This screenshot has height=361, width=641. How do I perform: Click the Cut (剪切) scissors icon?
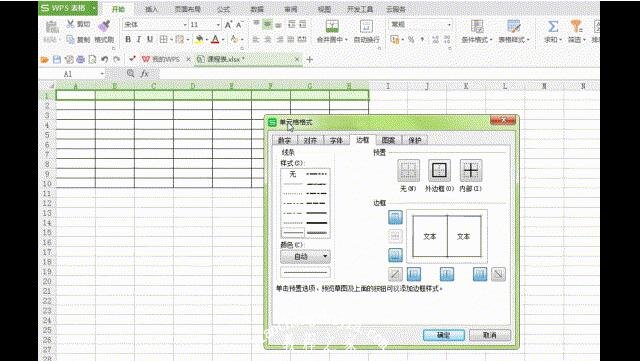tap(71, 24)
